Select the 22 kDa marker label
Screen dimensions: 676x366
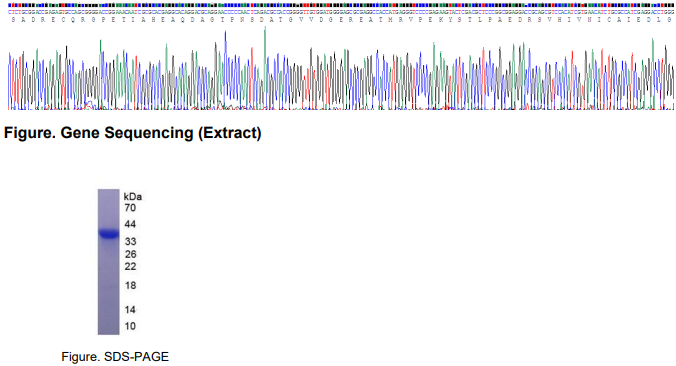point(130,266)
